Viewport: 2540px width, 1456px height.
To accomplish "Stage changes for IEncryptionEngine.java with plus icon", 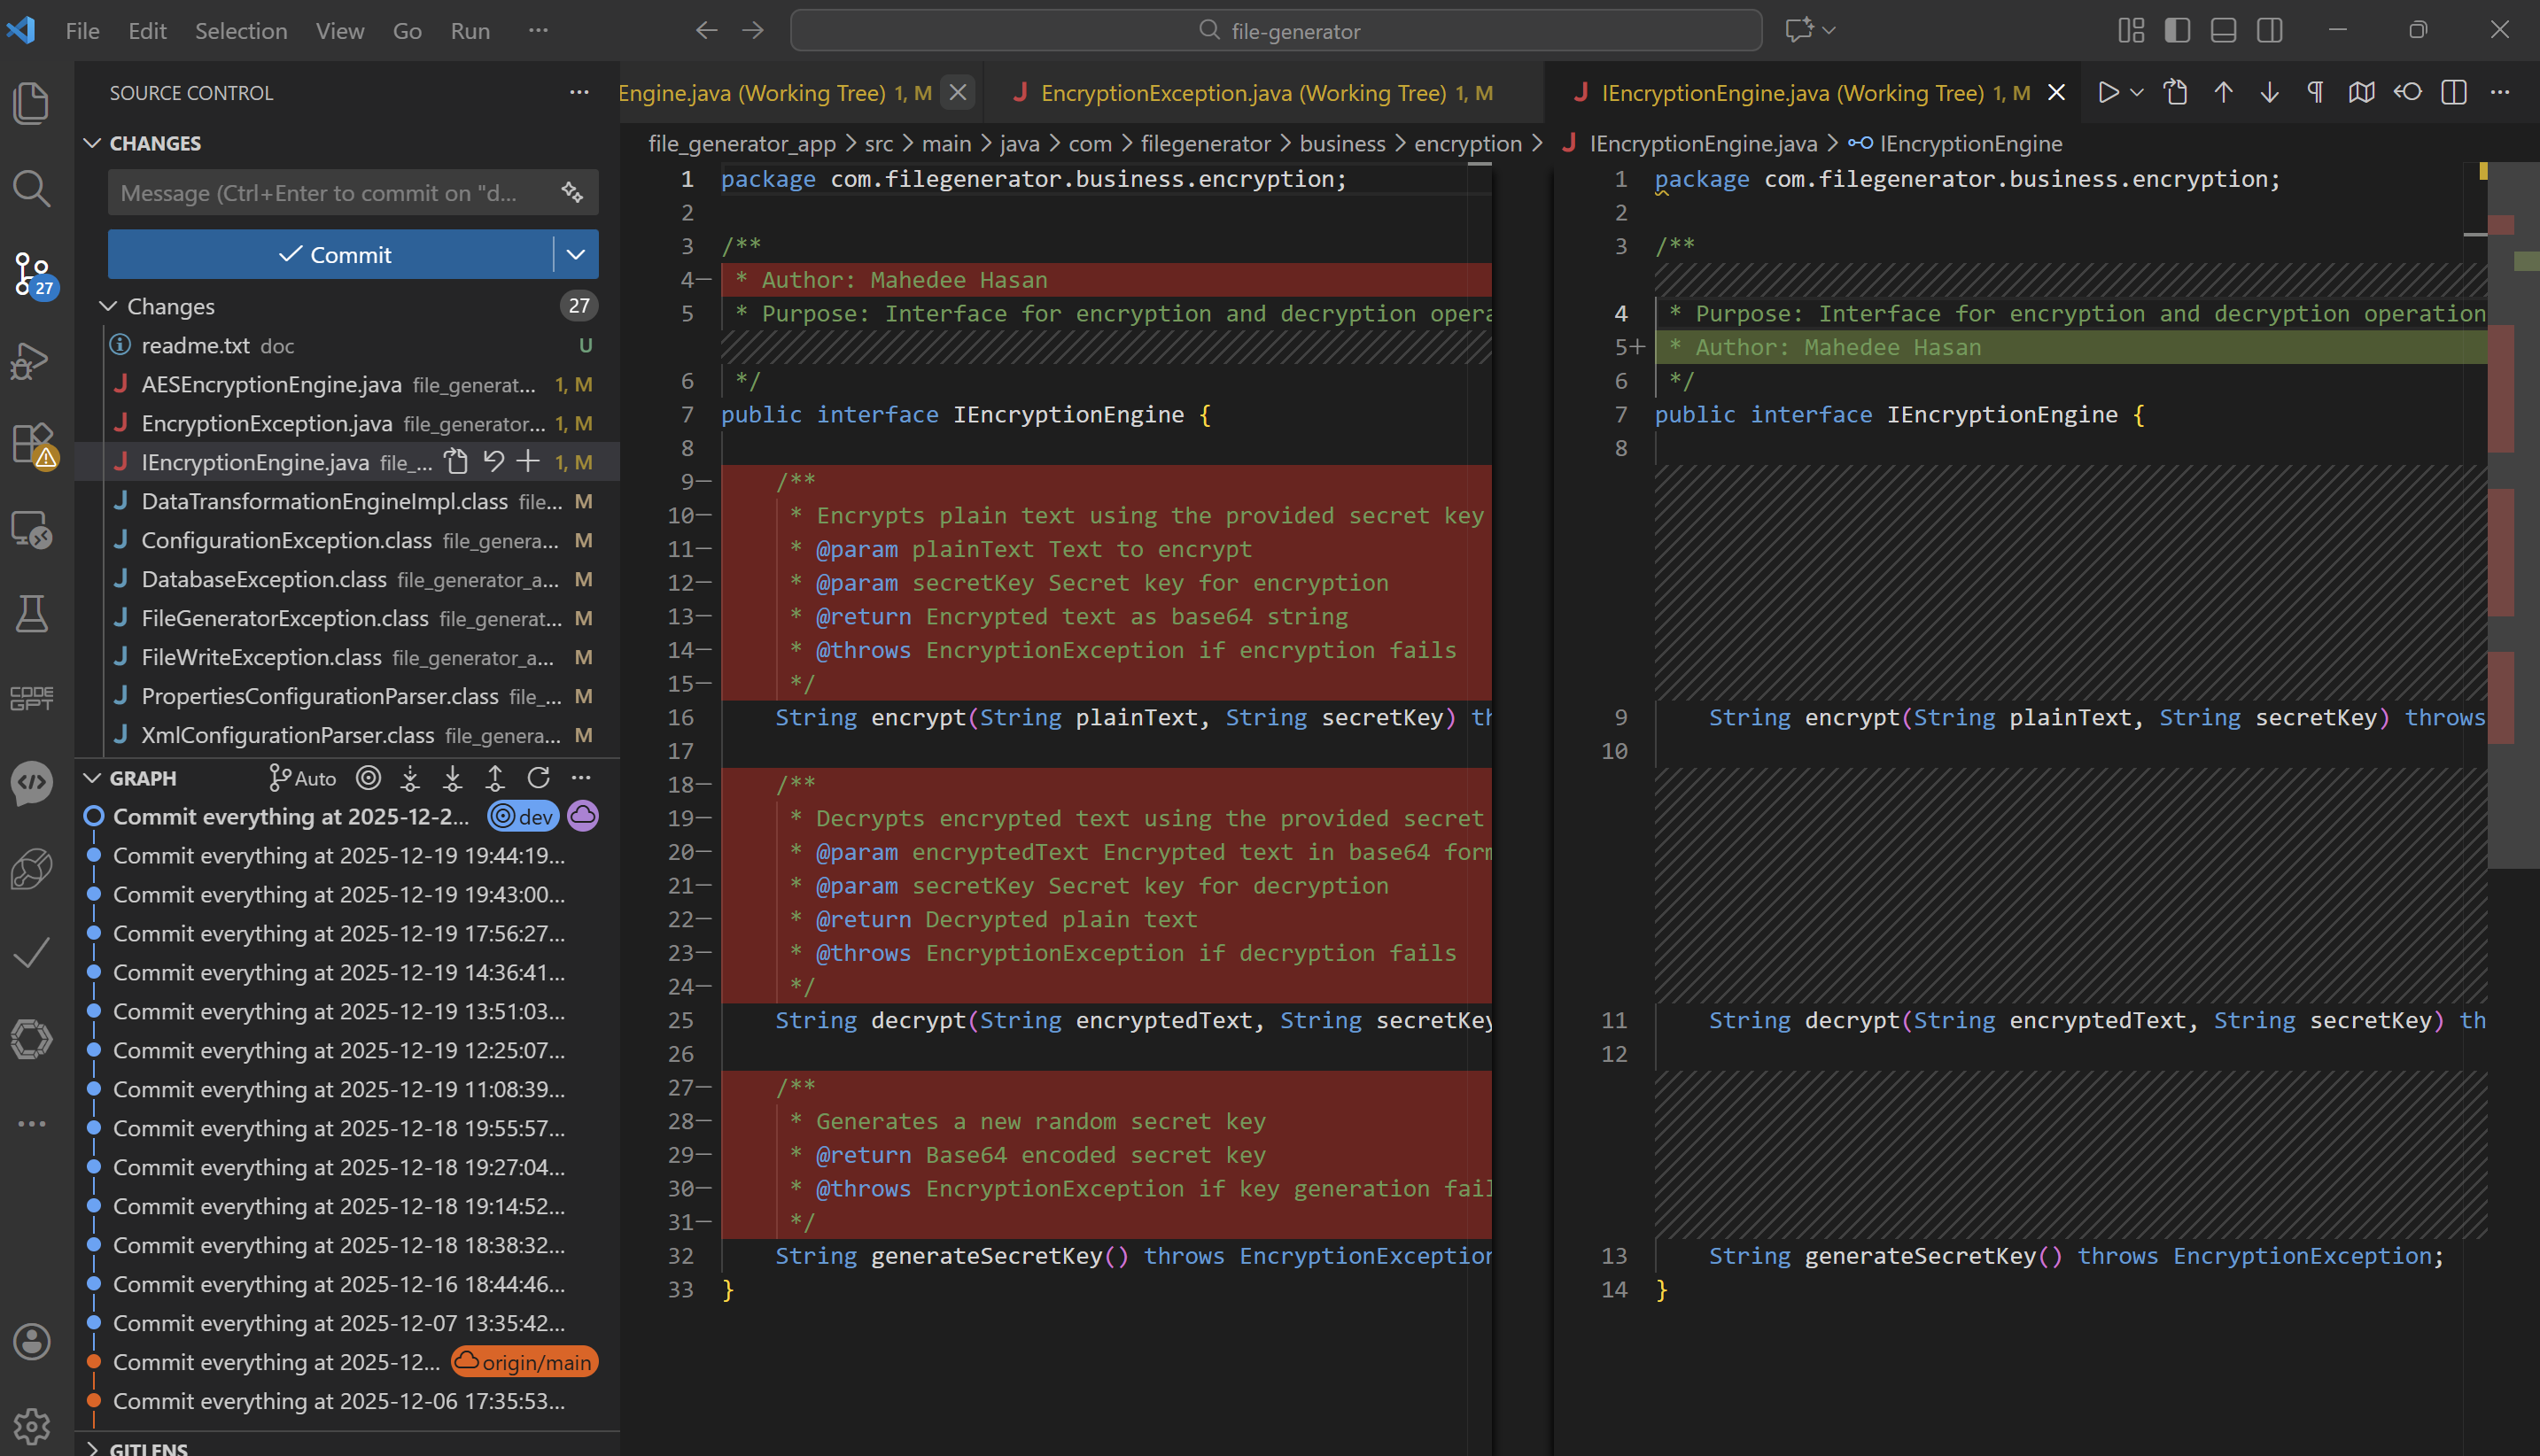I will pyautogui.click(x=528, y=461).
